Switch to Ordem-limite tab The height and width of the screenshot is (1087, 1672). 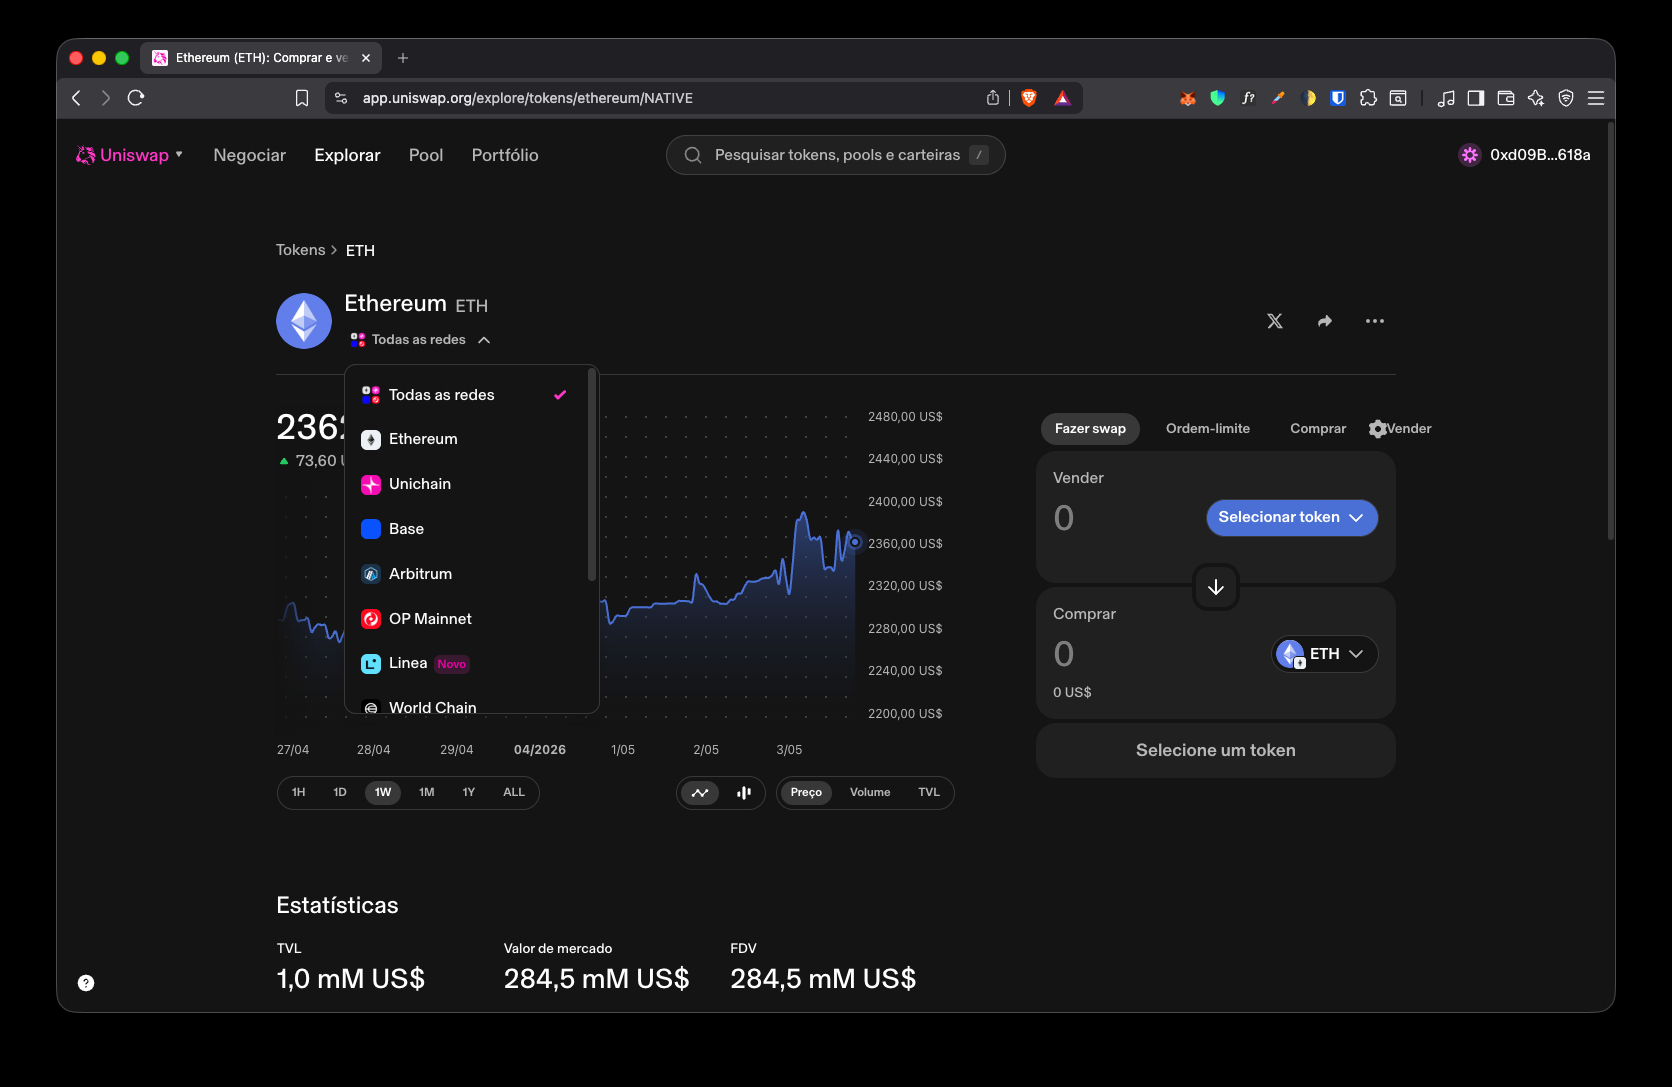pos(1208,429)
